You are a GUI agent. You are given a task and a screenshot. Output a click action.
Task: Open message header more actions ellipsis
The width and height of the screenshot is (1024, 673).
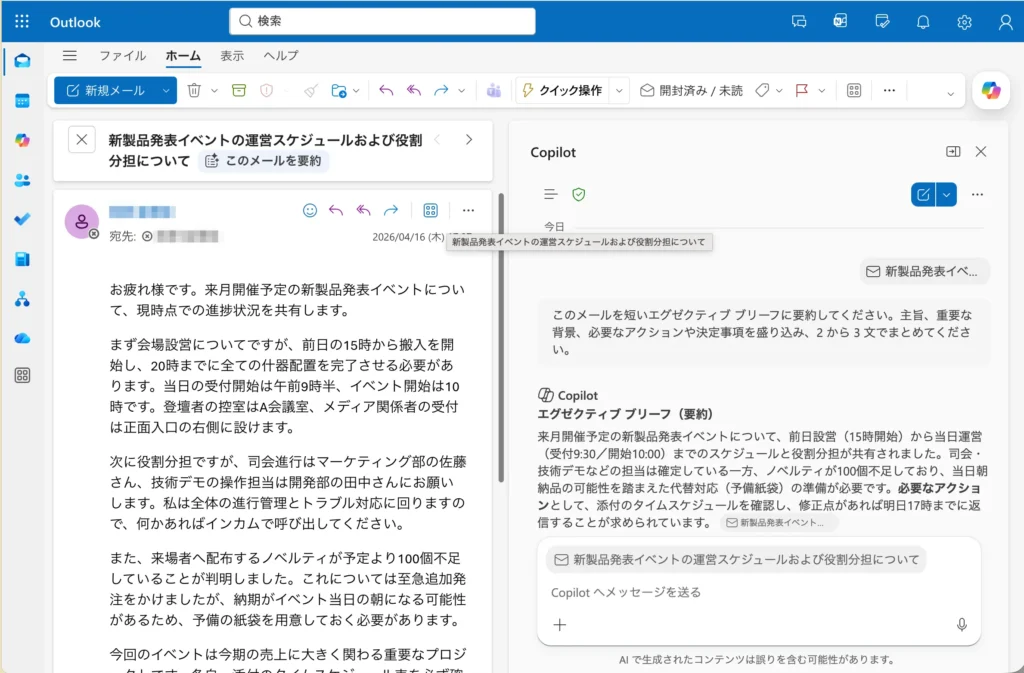[468, 210]
